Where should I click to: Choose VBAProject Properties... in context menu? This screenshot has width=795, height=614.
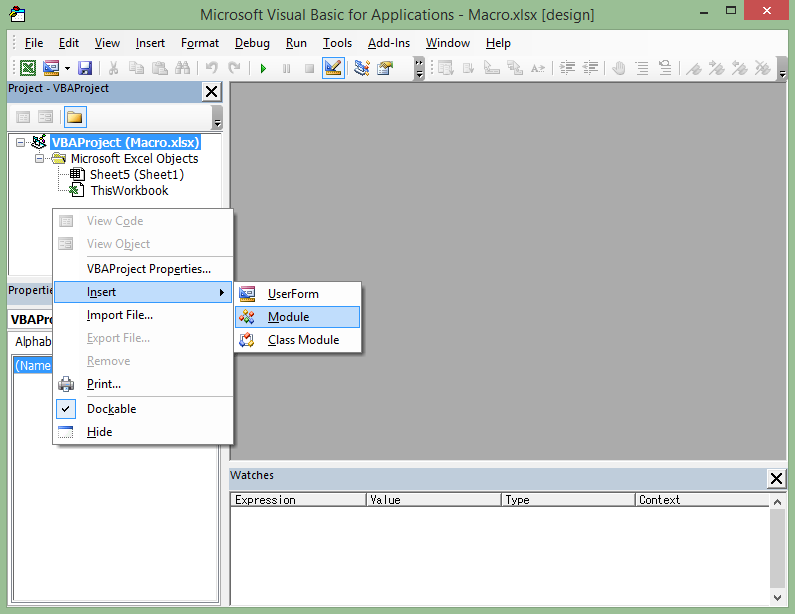coord(143,269)
